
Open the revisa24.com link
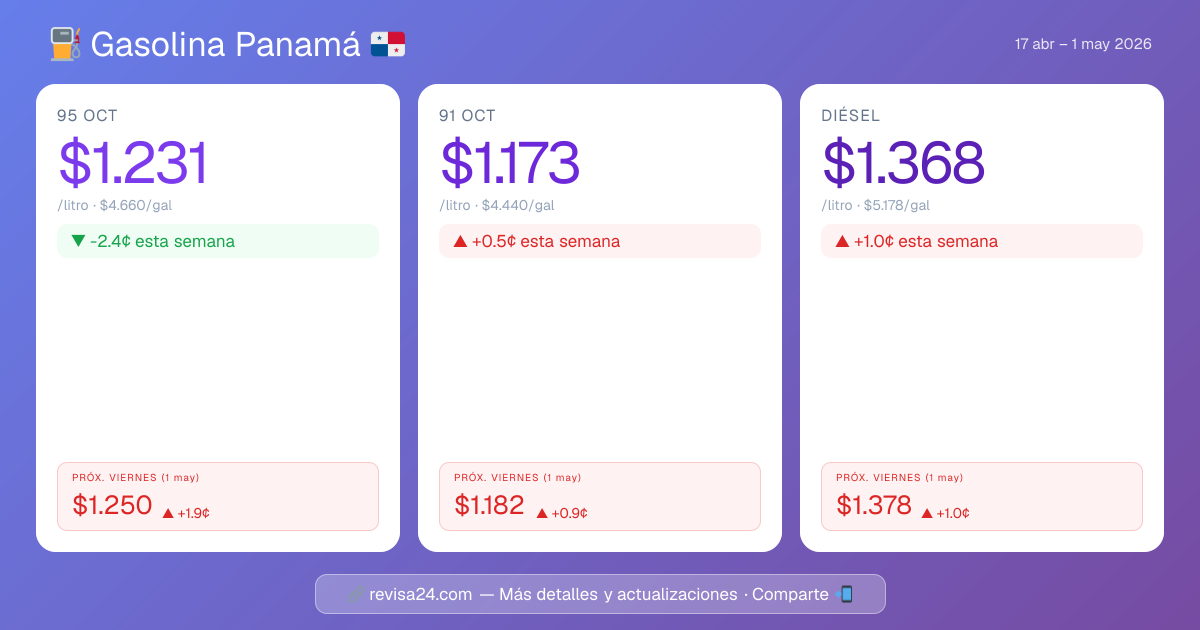pyautogui.click(x=421, y=594)
